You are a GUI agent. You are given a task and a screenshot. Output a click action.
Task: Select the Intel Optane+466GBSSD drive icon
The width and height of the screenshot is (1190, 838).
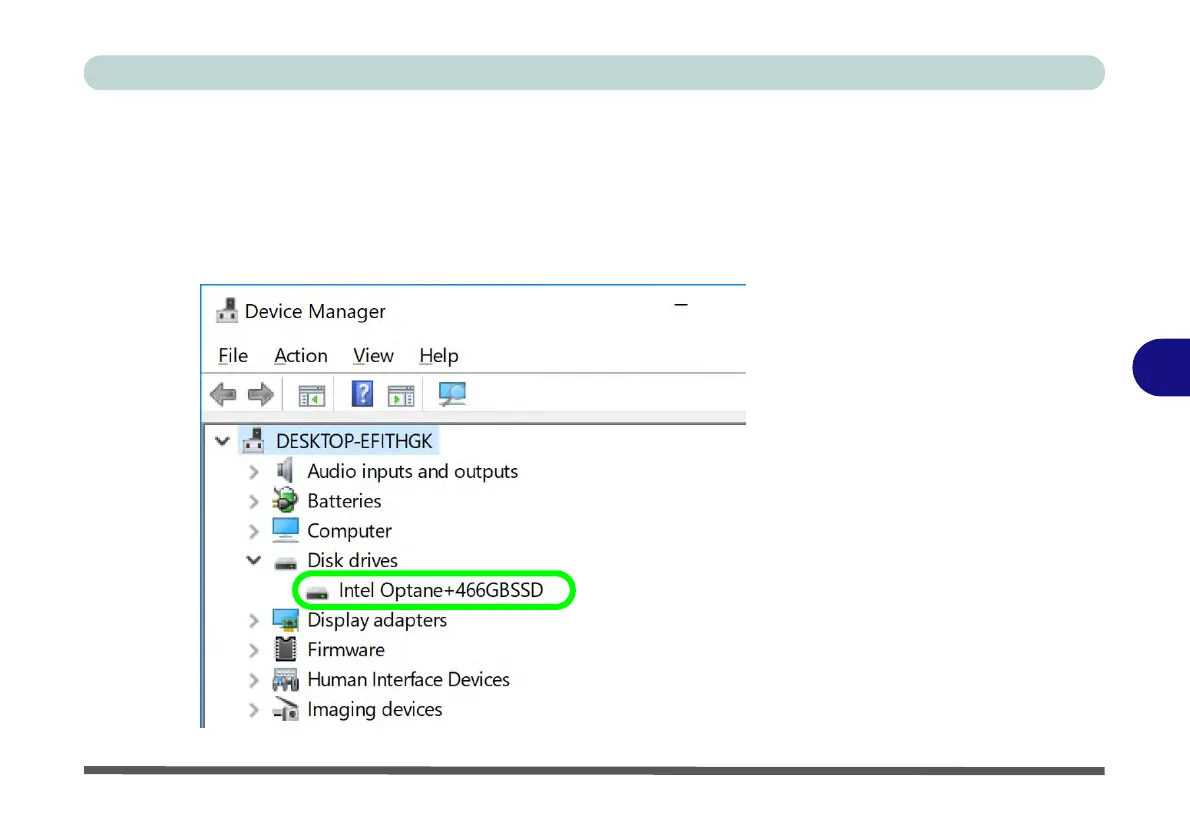[317, 591]
